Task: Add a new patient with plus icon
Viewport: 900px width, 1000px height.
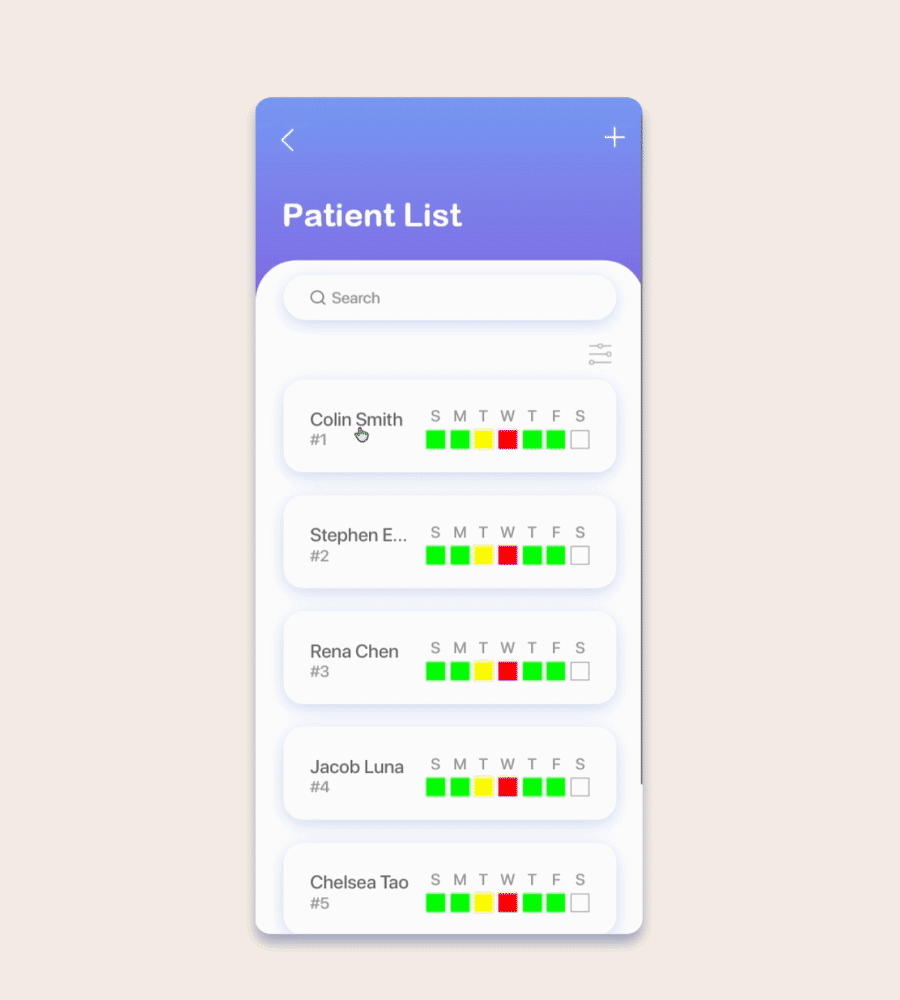Action: click(614, 137)
